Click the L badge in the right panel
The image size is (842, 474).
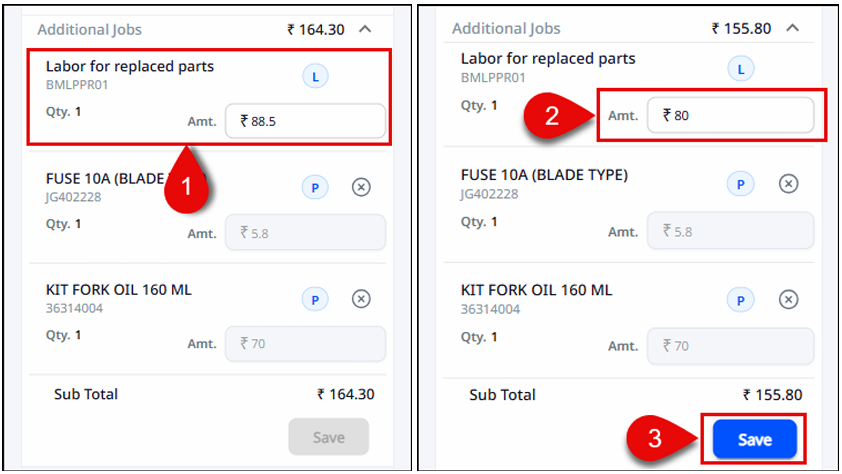point(740,69)
